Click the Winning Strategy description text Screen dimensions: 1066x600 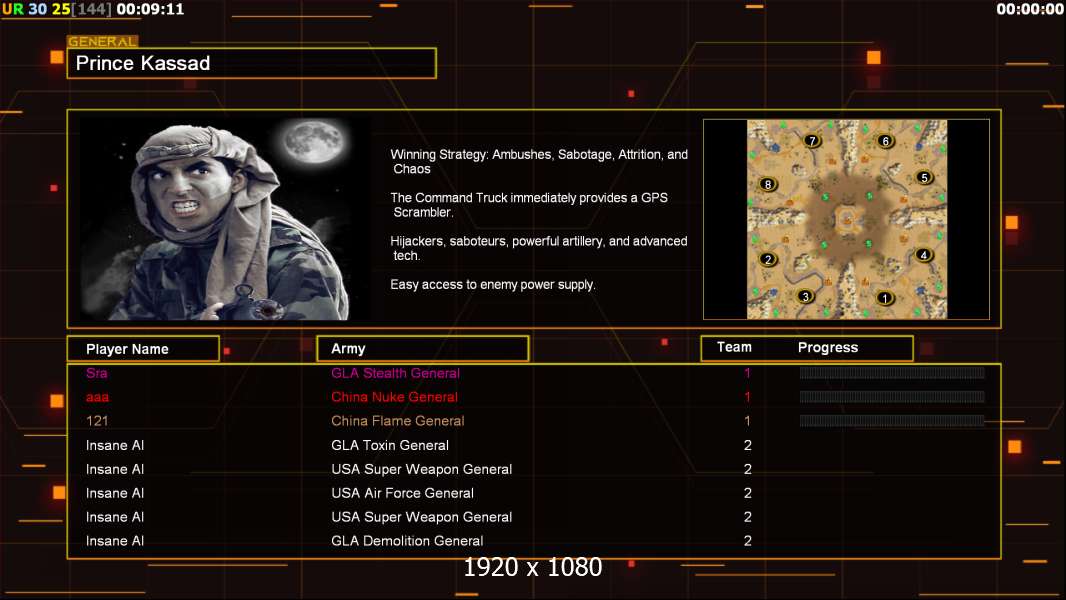[539, 162]
